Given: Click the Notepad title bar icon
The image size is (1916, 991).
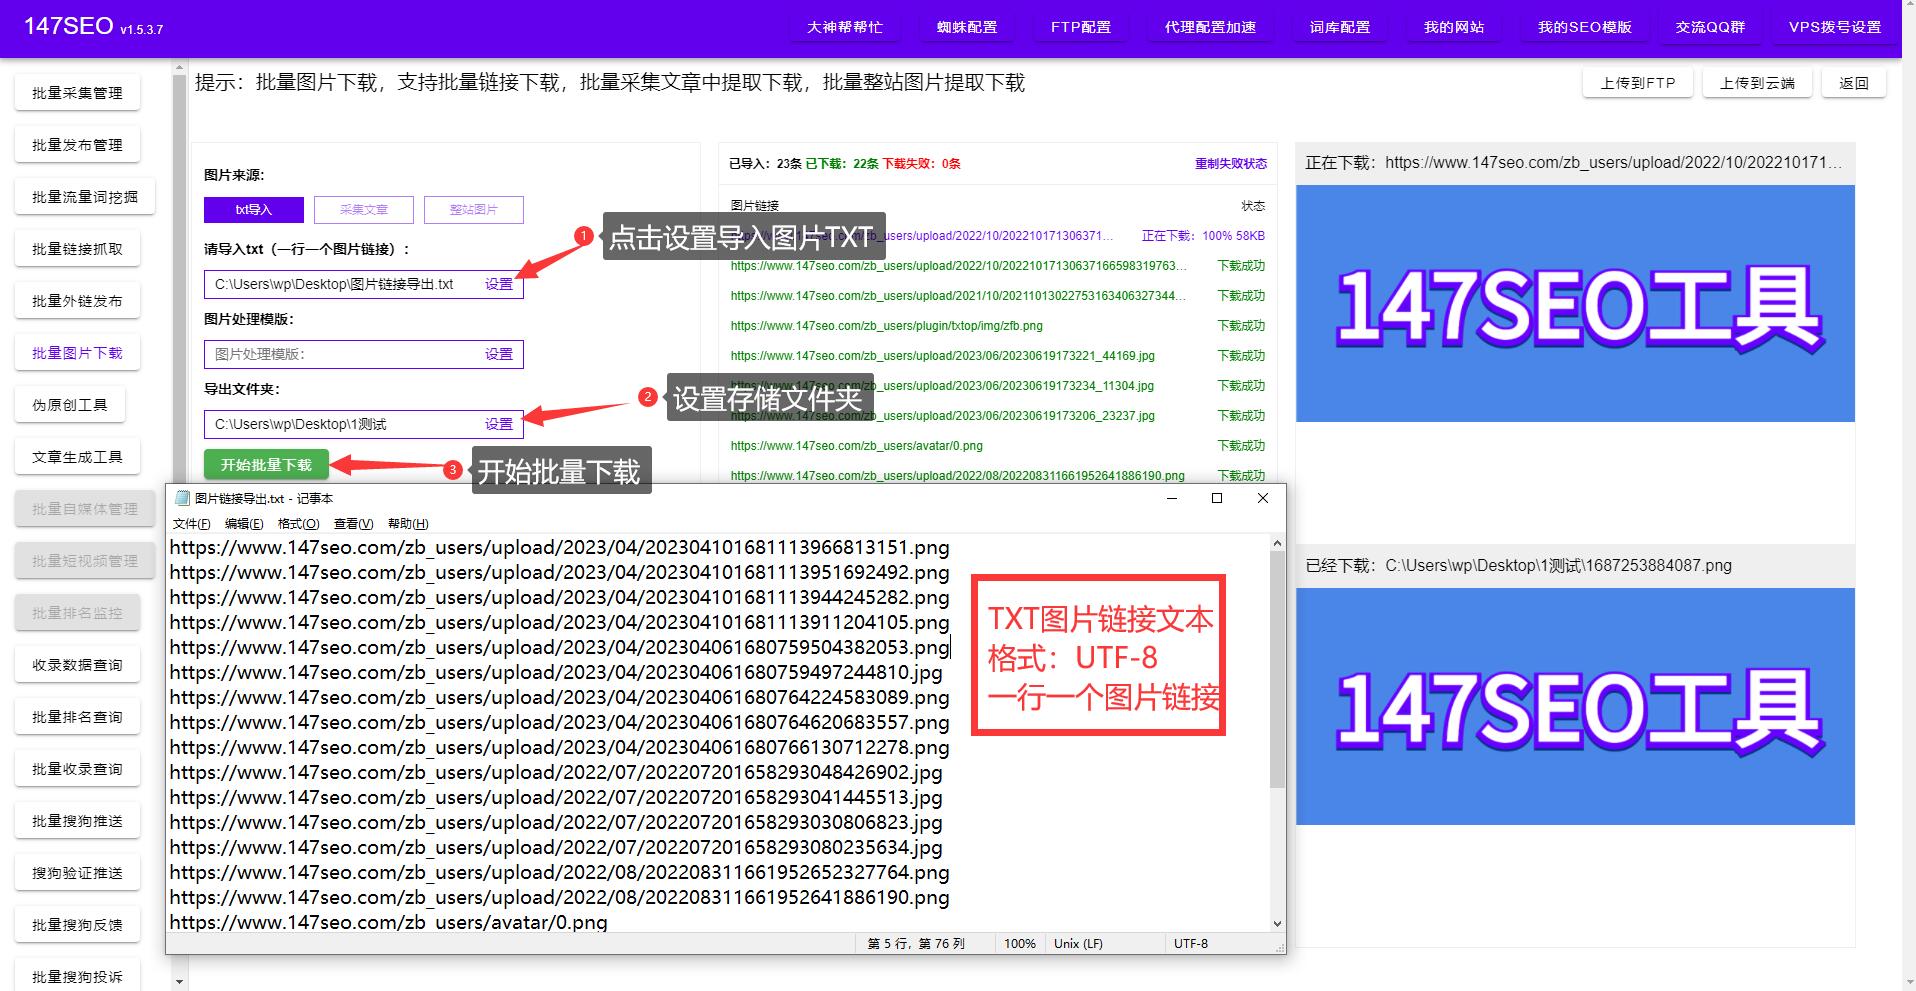Looking at the screenshot, I should point(182,498).
